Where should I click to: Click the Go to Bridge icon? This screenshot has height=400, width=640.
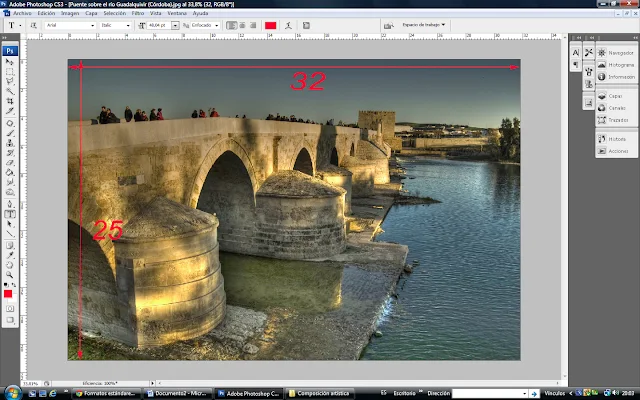pyautogui.click(x=389, y=25)
